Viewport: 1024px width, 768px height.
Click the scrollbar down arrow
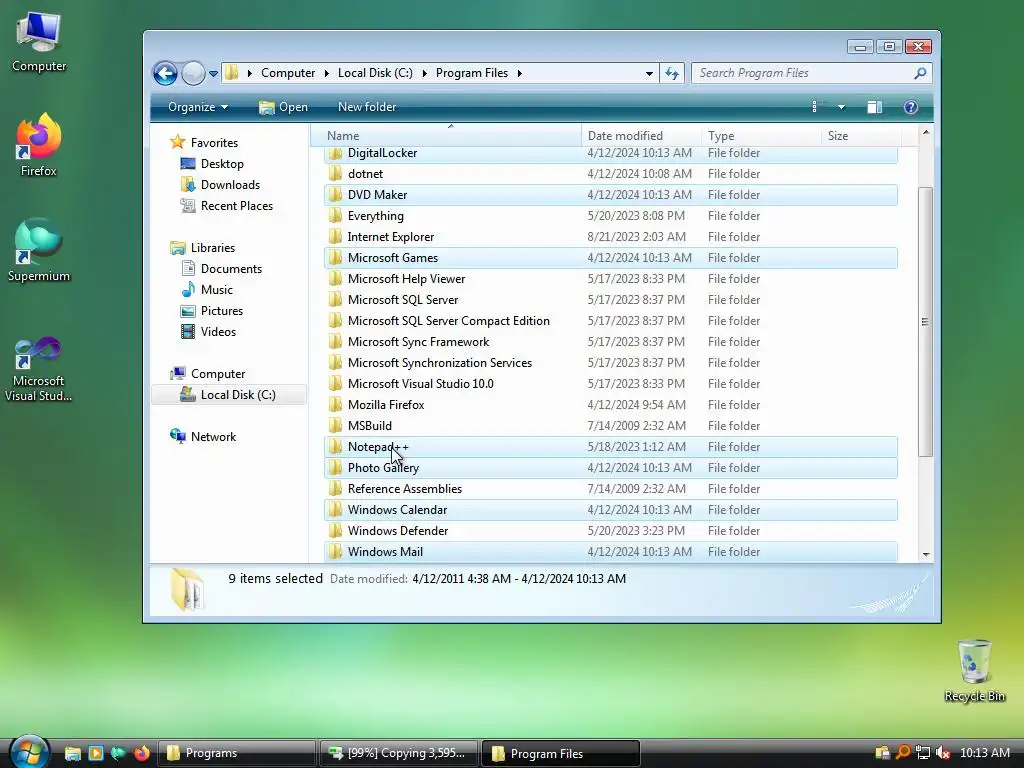925,554
